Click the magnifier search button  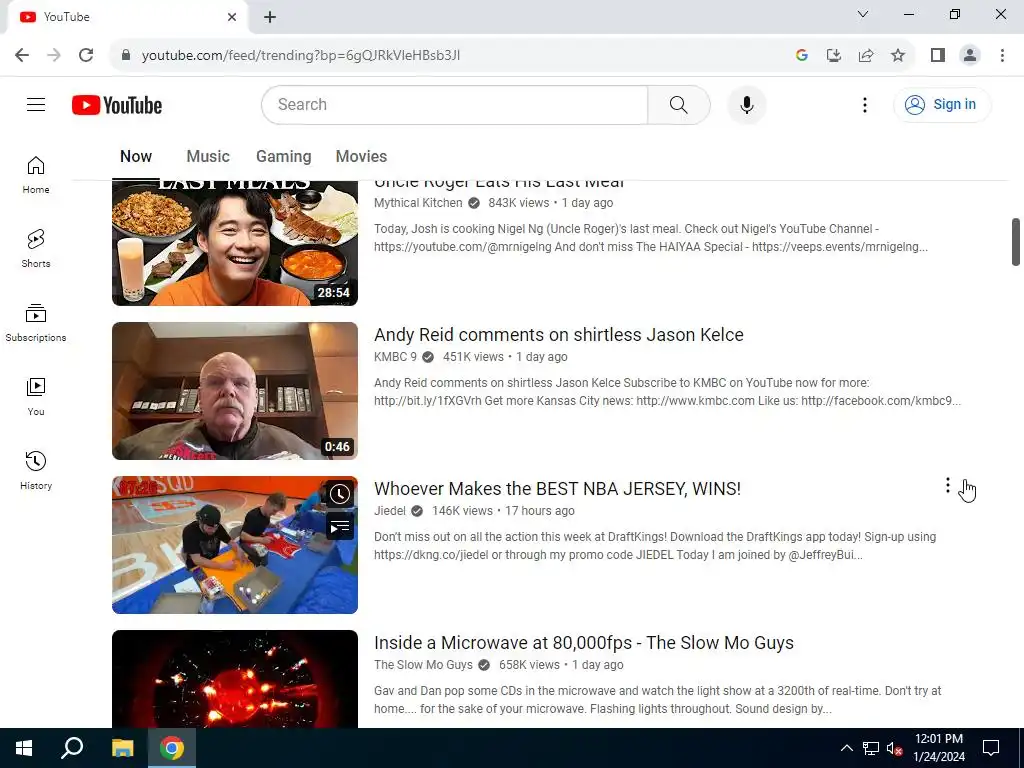pos(679,104)
